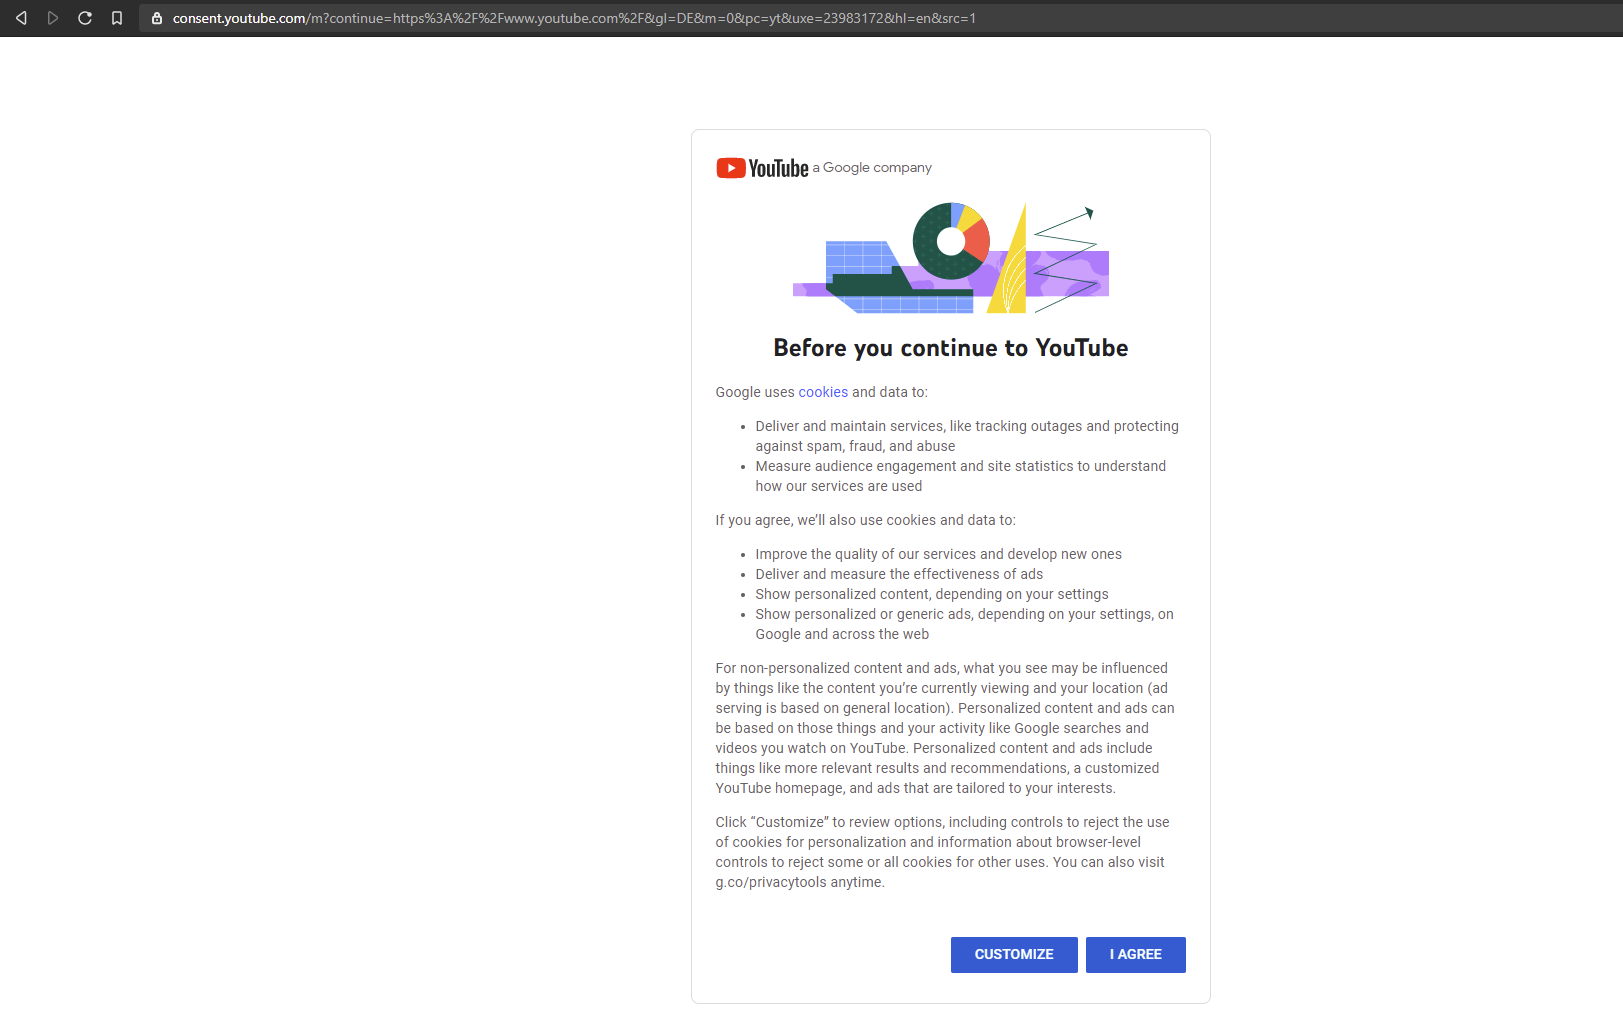Navigate back using the browser back arrow
1623x1009 pixels.
click(20, 17)
